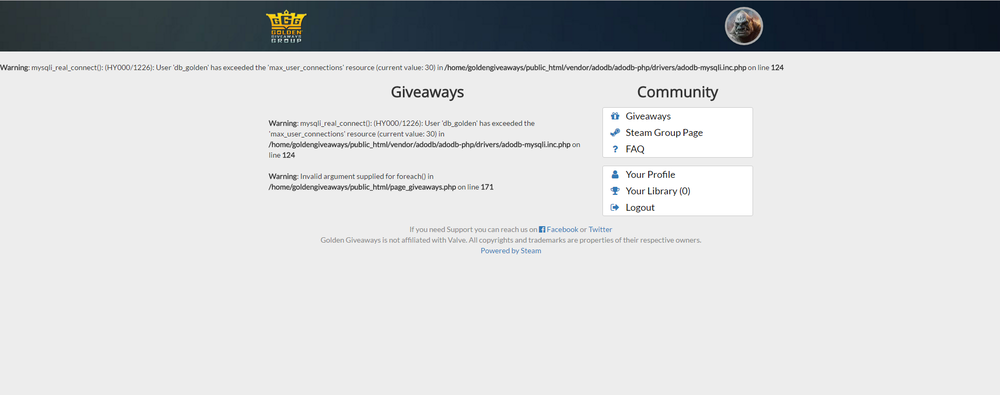The width and height of the screenshot is (1000, 395).
Task: Select the trophy icon beside Your Library
Action: tap(615, 191)
